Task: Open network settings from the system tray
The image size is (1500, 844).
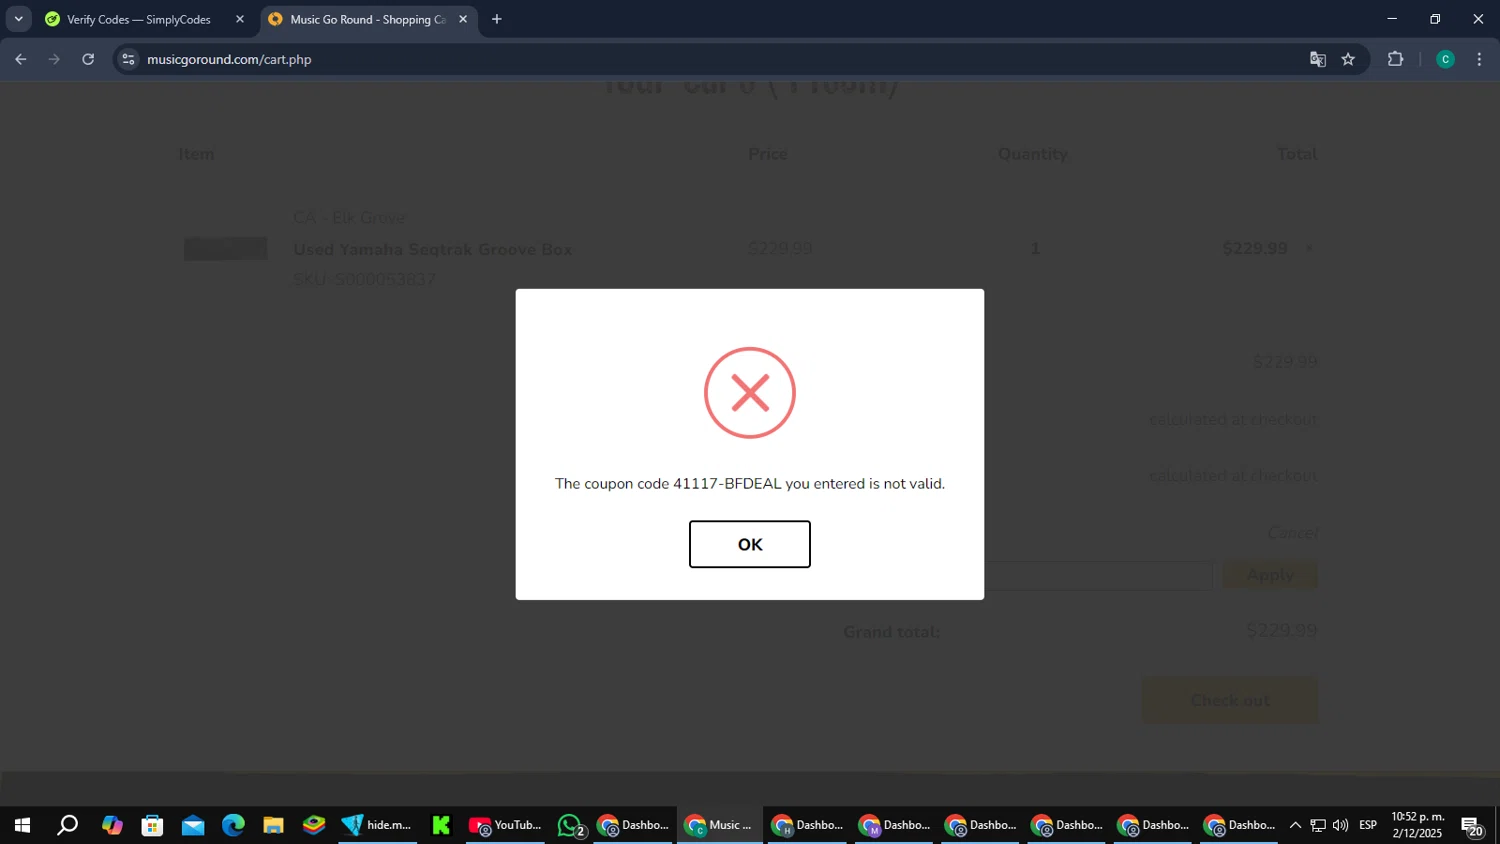Action: [1318, 825]
